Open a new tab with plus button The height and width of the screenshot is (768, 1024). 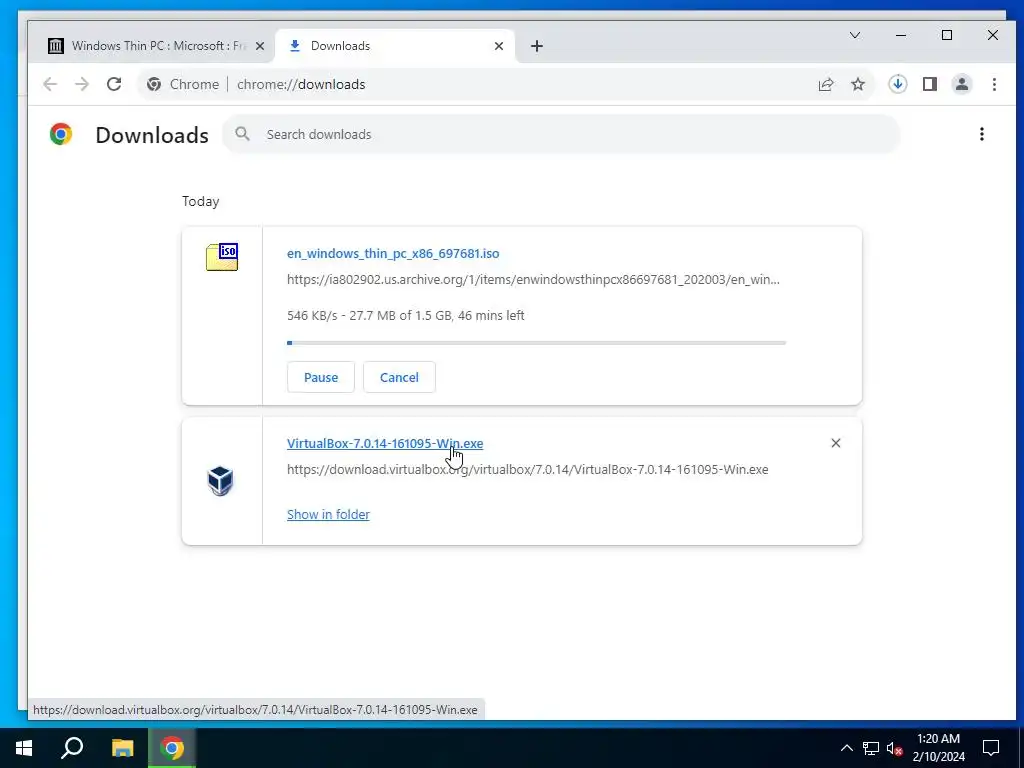[537, 46]
